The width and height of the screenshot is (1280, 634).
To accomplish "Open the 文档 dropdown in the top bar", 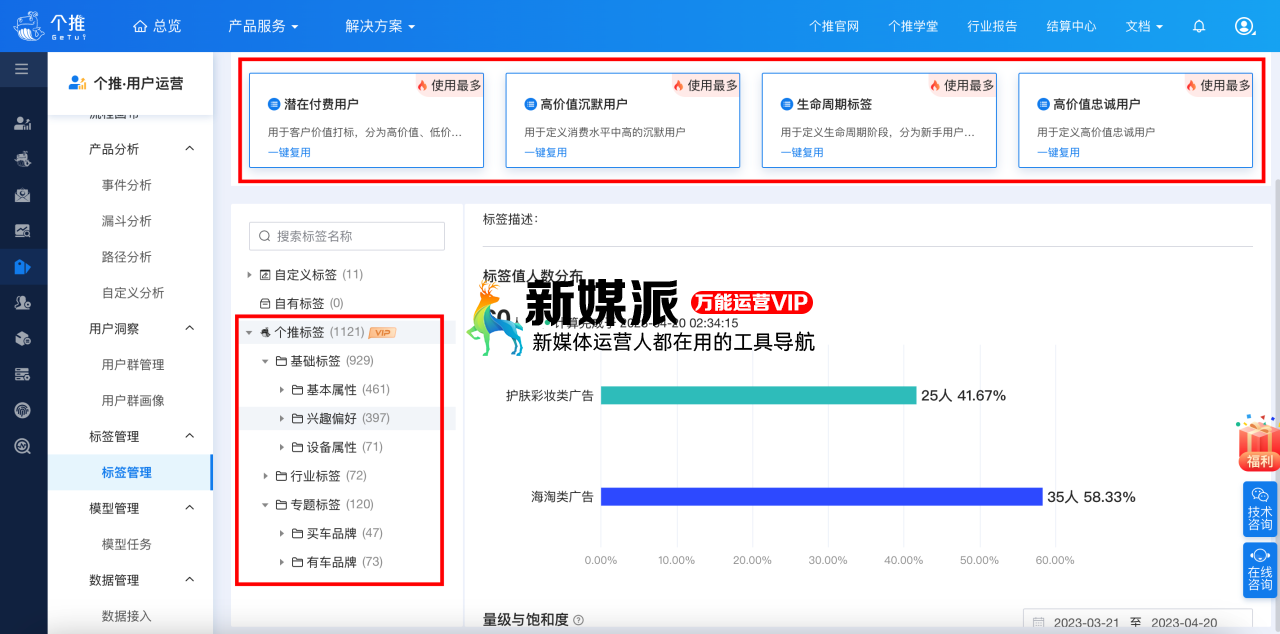I will tap(1144, 26).
